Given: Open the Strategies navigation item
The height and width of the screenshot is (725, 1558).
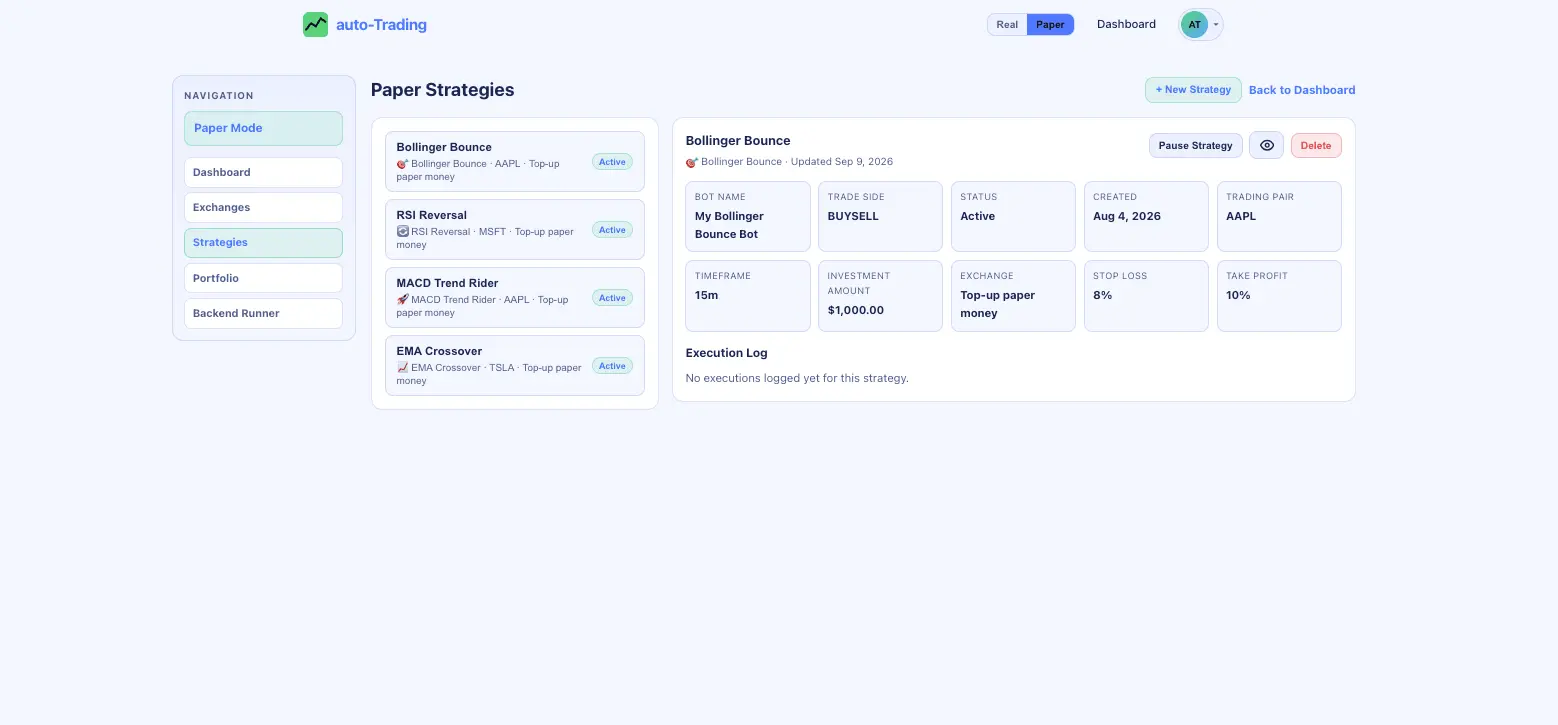Looking at the screenshot, I should point(263,243).
